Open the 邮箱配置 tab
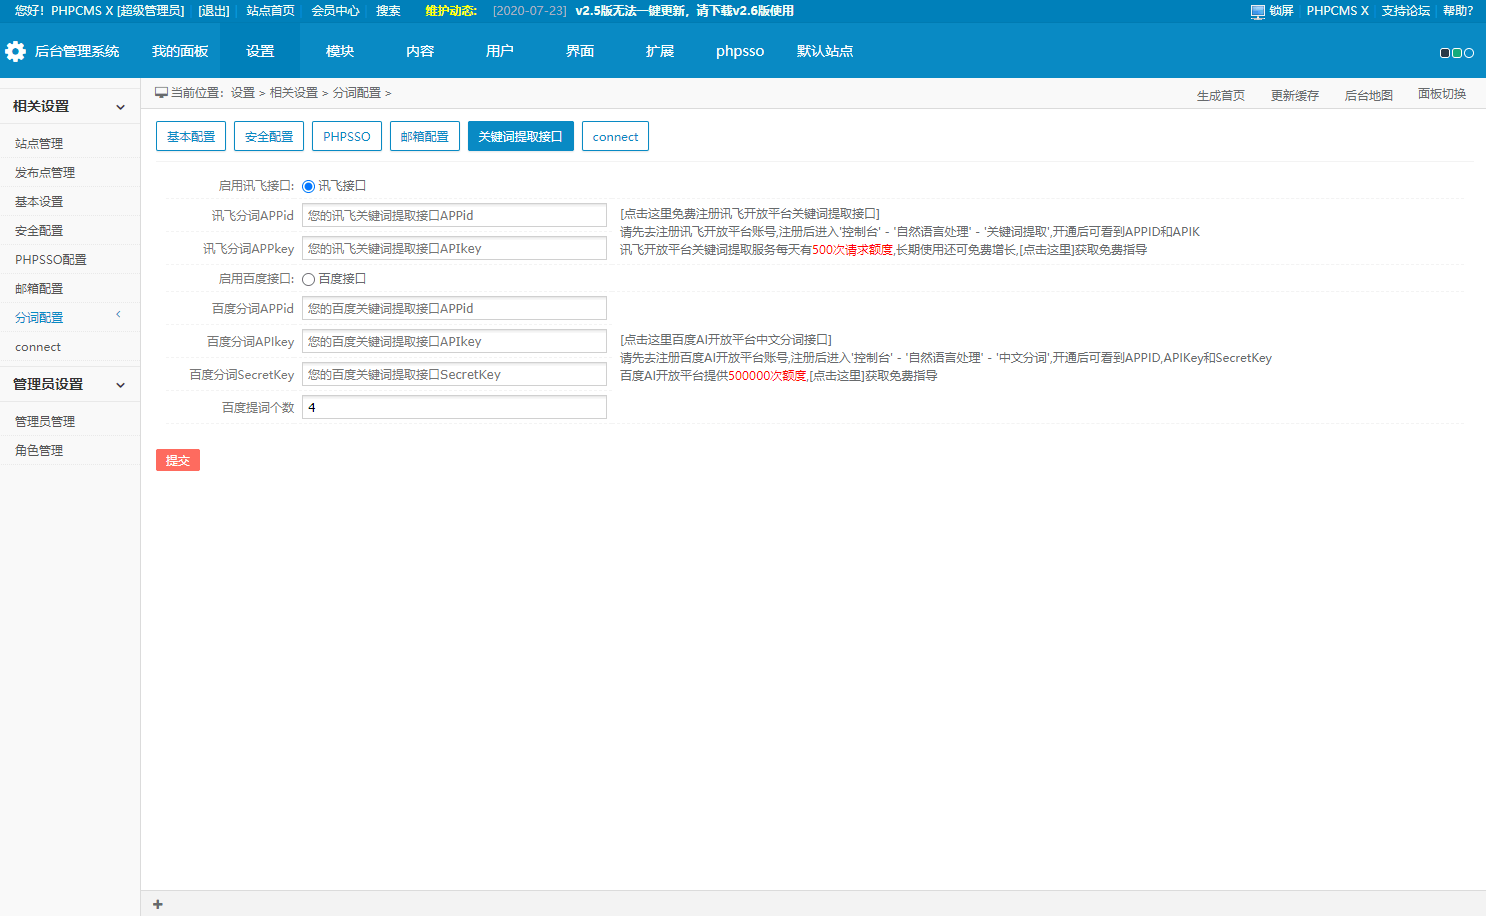The height and width of the screenshot is (916, 1486). pos(424,136)
